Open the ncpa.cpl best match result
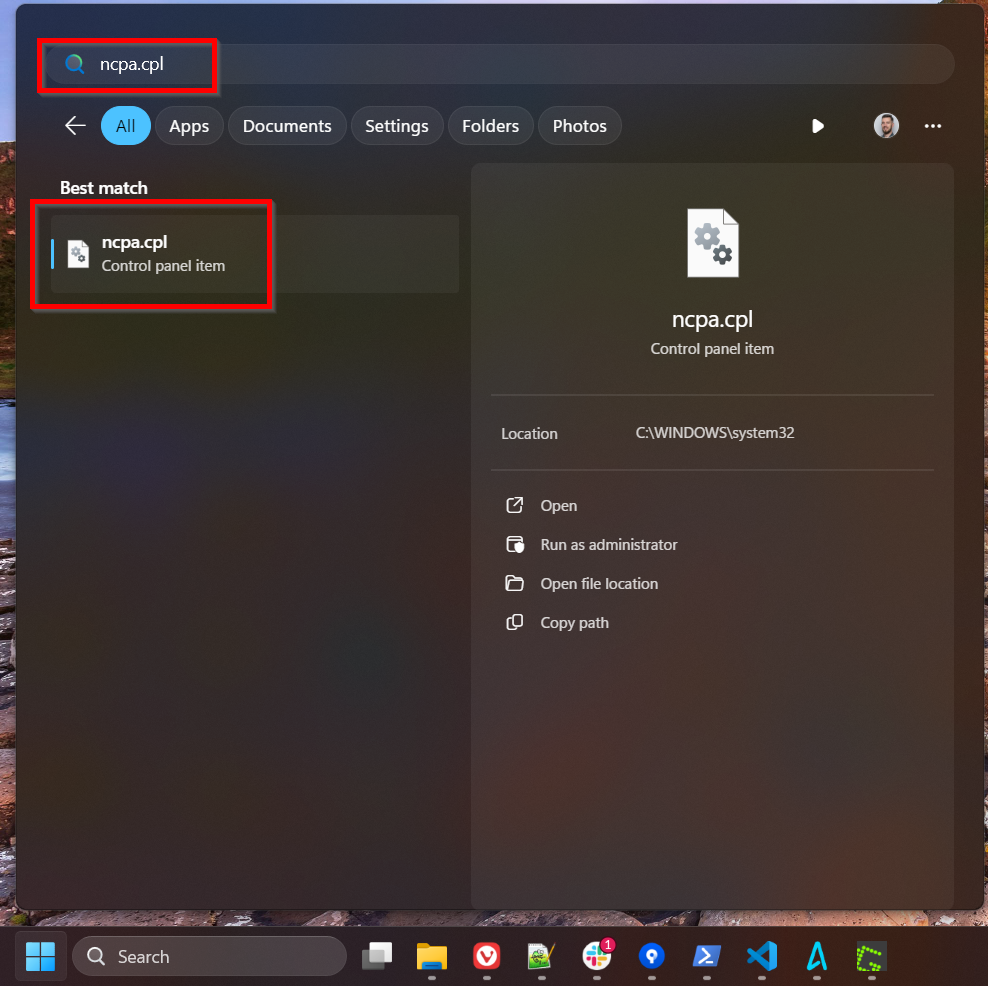 255,253
